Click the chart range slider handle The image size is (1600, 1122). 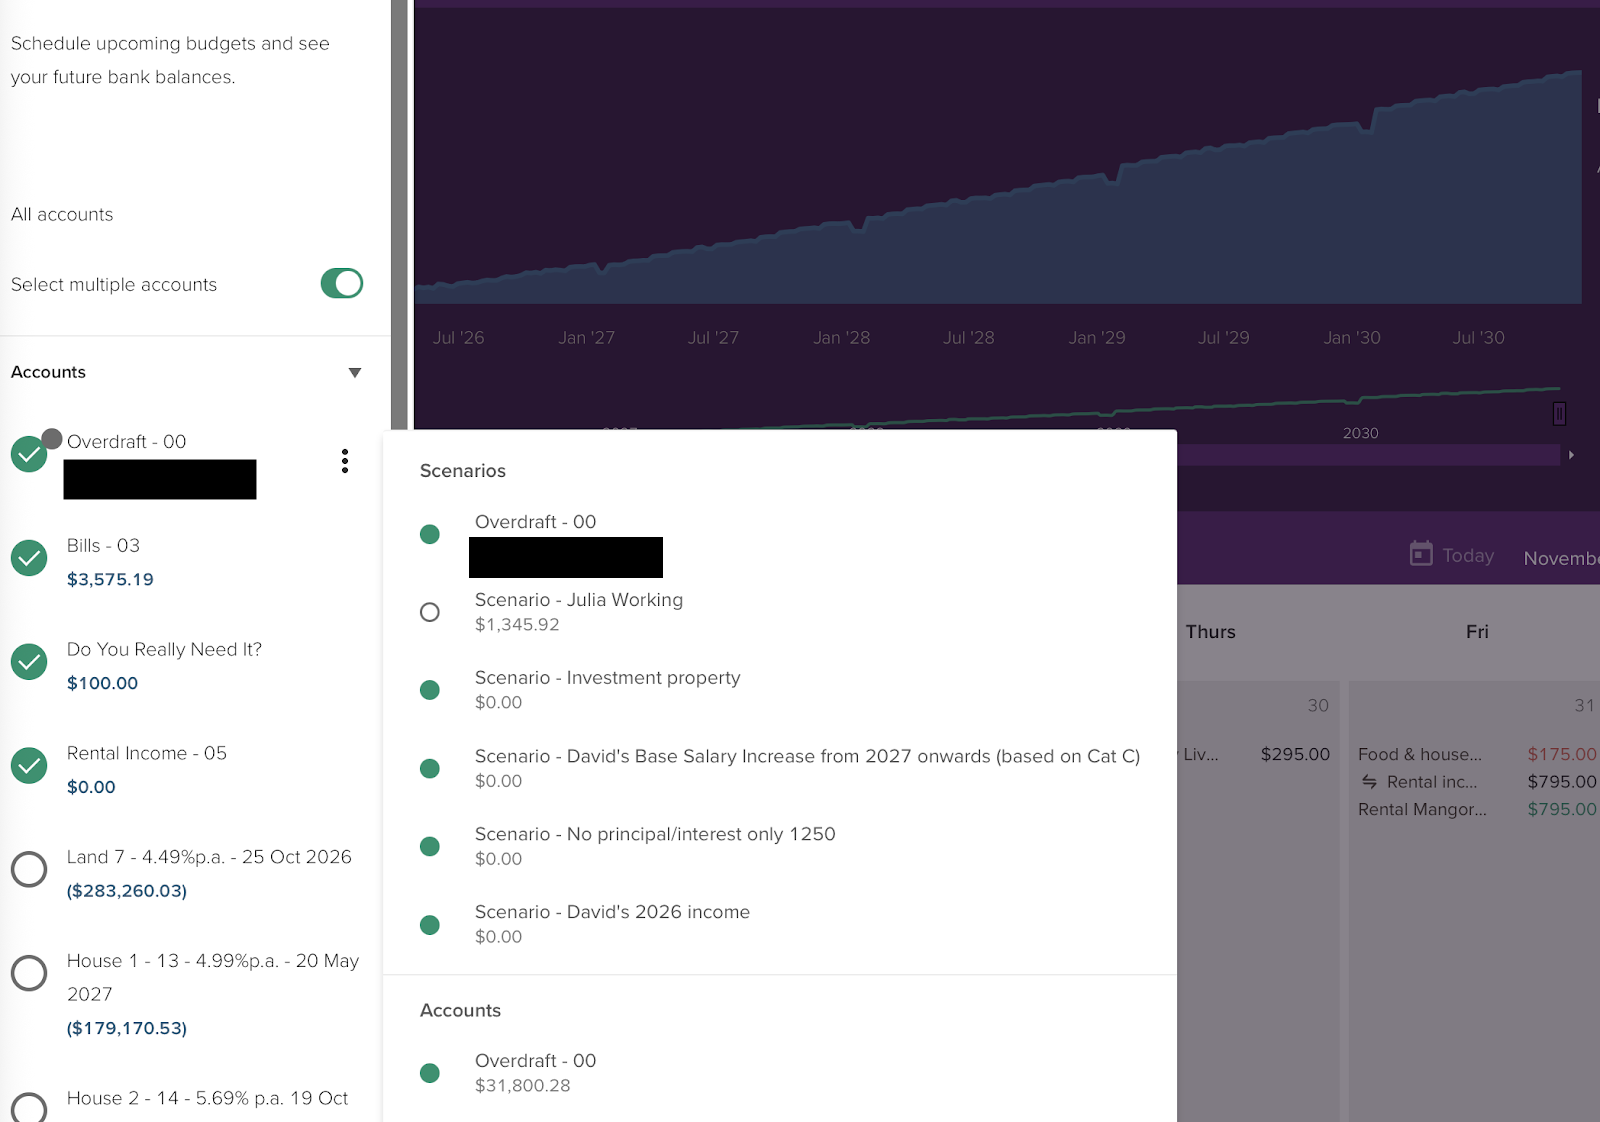coord(1559,414)
